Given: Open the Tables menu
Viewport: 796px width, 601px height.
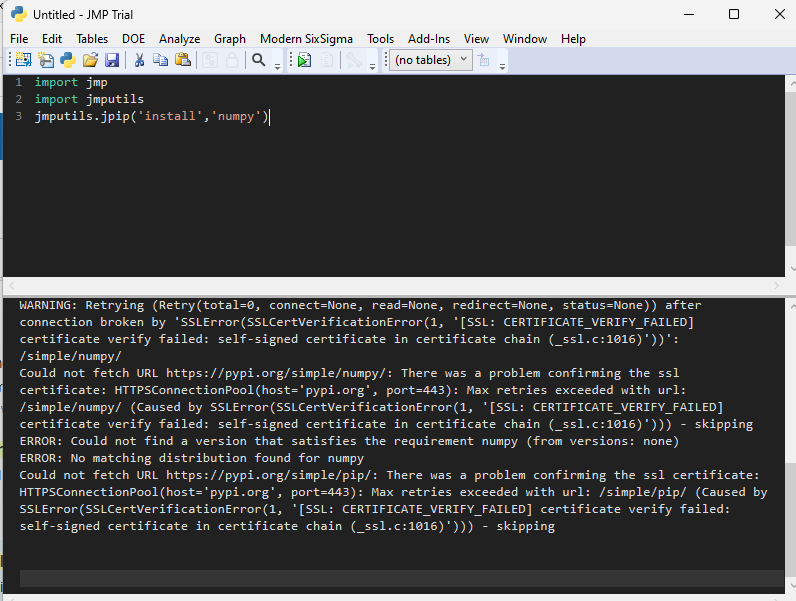Looking at the screenshot, I should (x=92, y=39).
